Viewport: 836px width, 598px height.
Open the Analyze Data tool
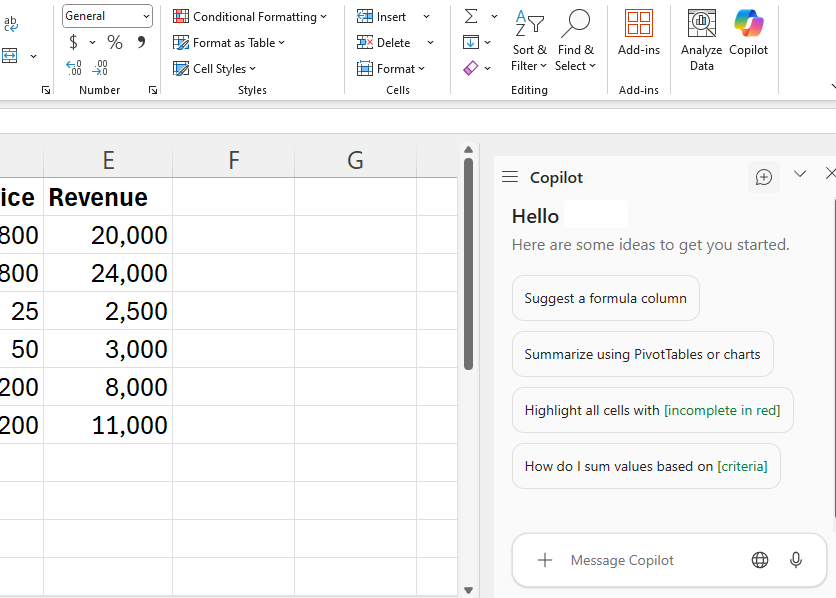701,40
